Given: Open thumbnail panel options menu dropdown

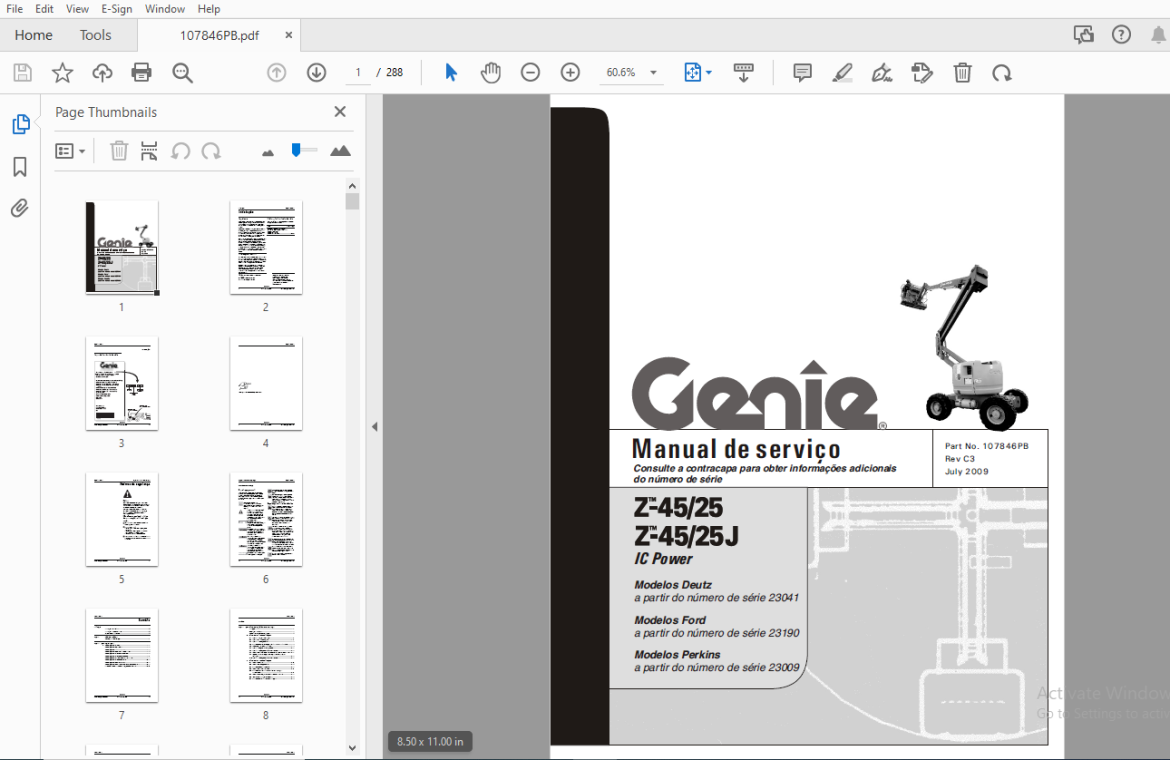Looking at the screenshot, I should click(70, 151).
